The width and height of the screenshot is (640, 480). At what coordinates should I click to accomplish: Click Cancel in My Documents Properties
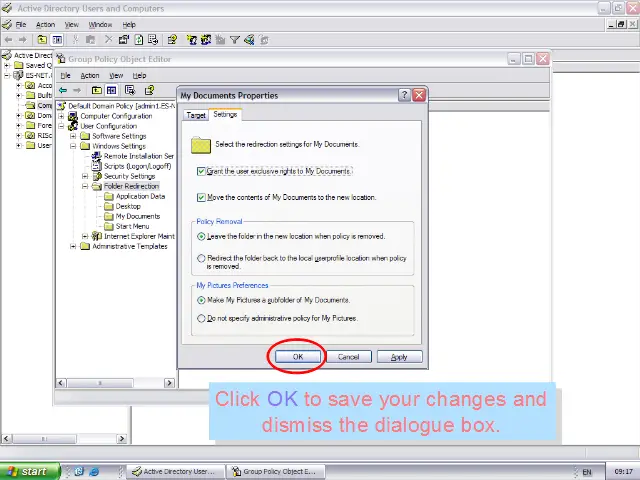click(349, 356)
